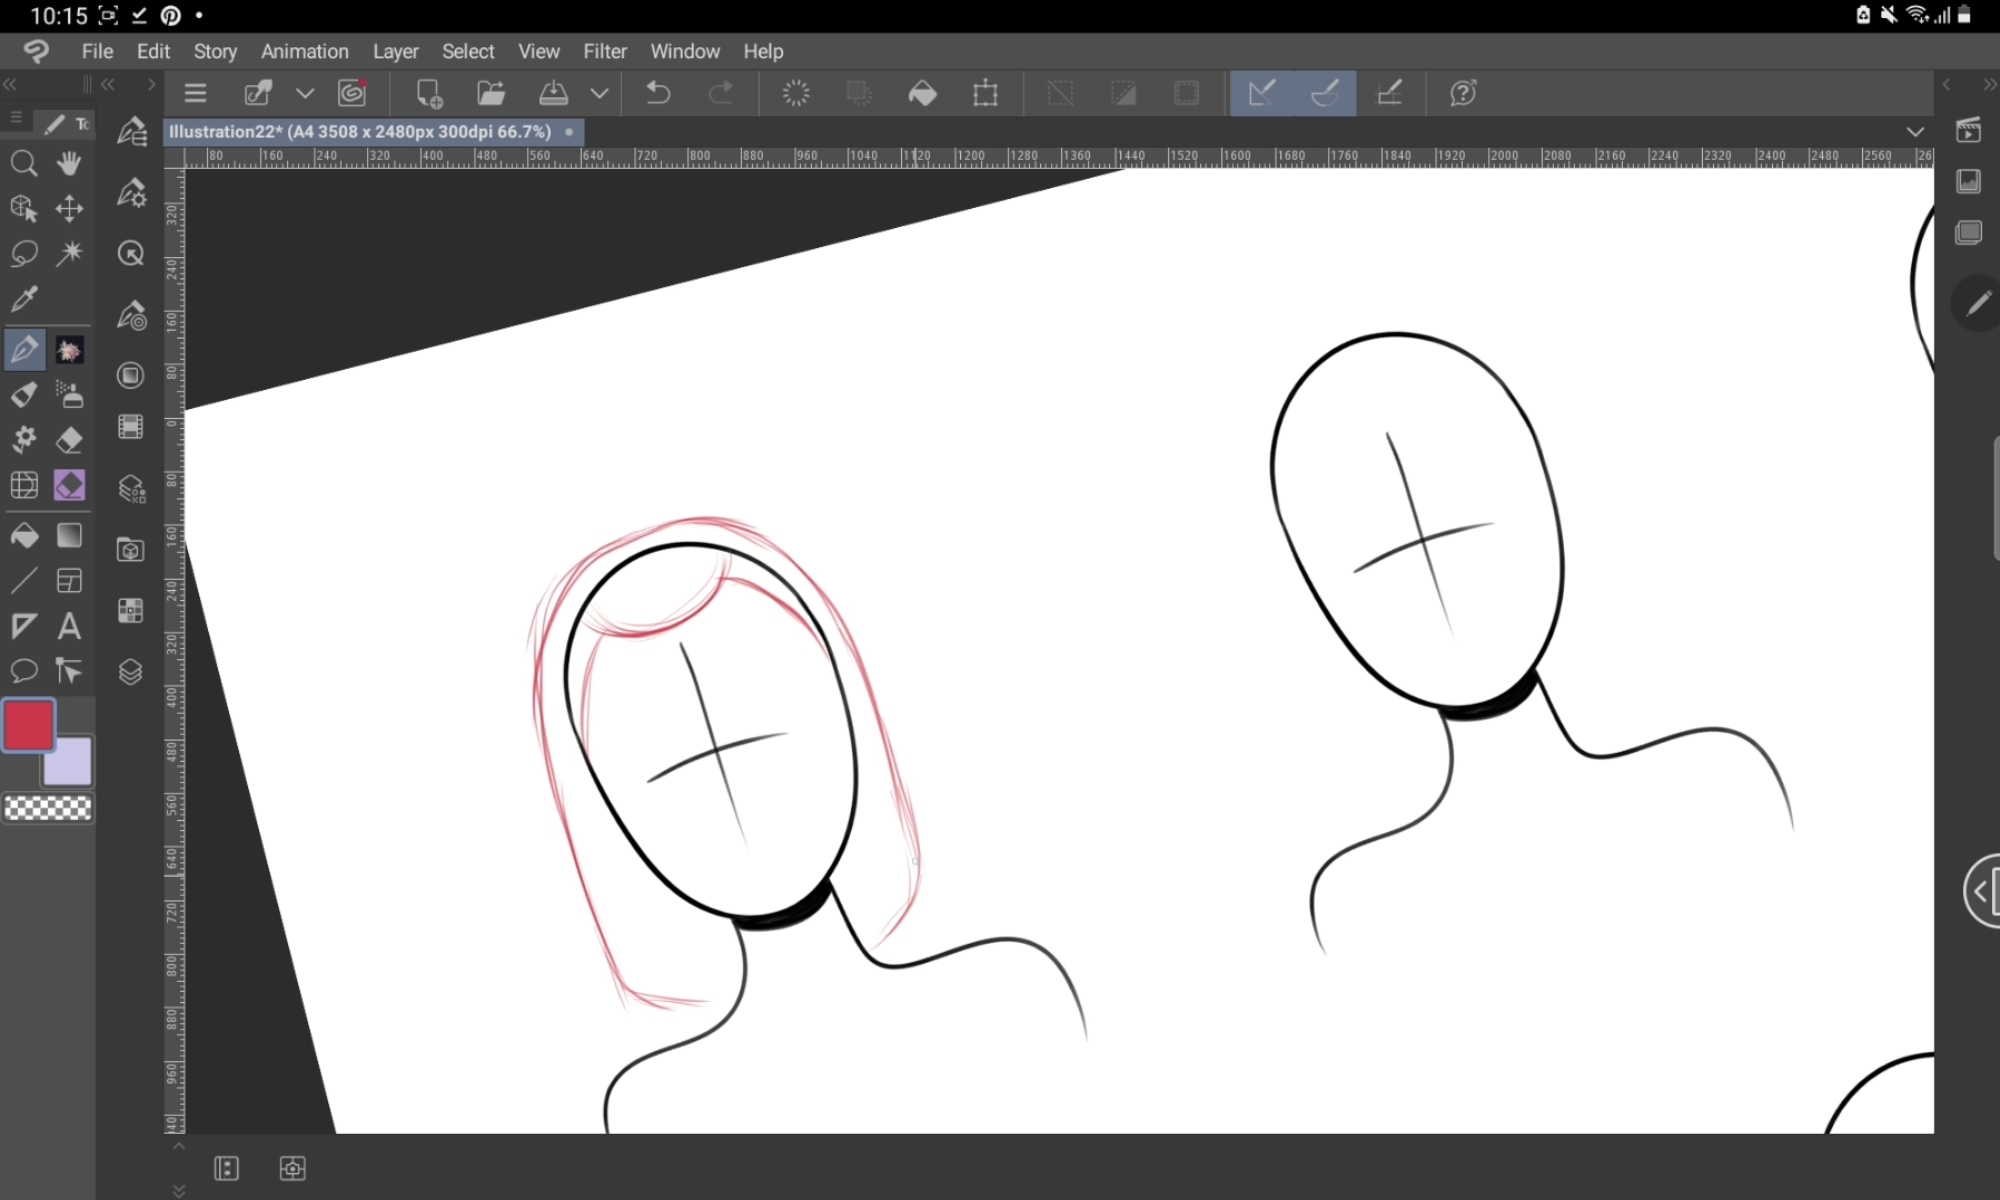Image resolution: width=2000 pixels, height=1200 pixels.
Task: Select the Auto select magic wand tool
Action: [x=69, y=253]
